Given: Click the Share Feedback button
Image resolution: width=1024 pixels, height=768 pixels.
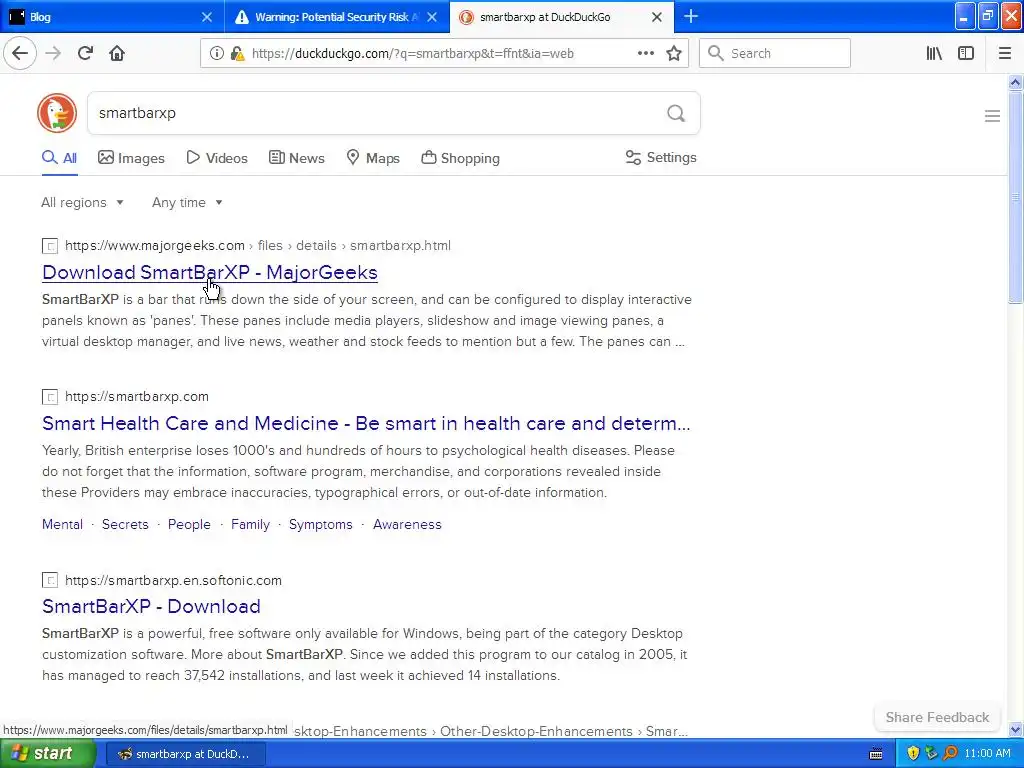Looking at the screenshot, I should click(937, 717).
